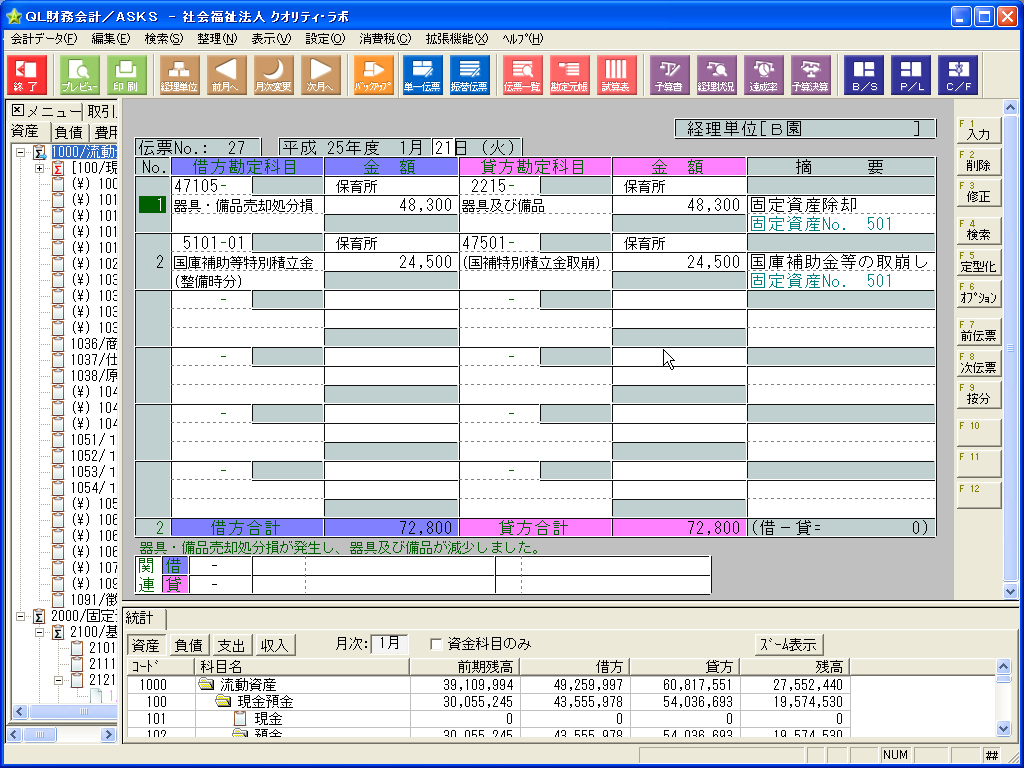Image resolution: width=1024 pixels, height=768 pixels.
Task: Click the F3 修正 button
Action: point(978,193)
